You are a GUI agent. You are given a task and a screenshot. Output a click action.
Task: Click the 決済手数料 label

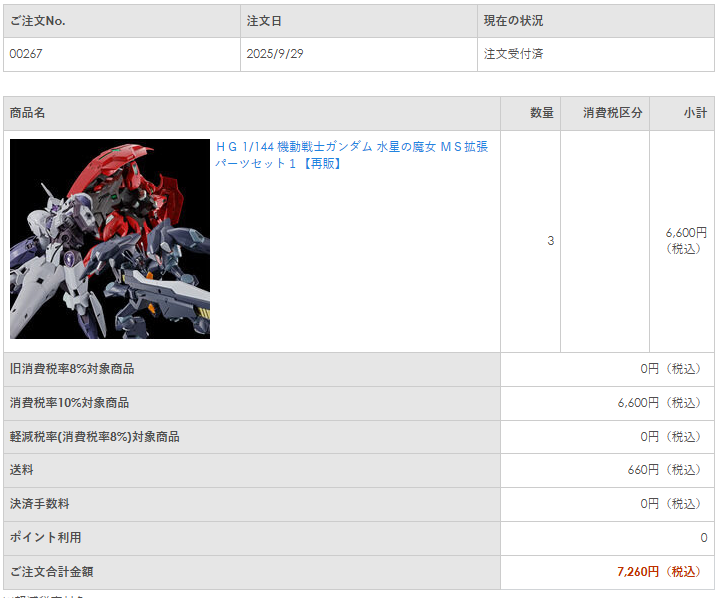(40, 504)
